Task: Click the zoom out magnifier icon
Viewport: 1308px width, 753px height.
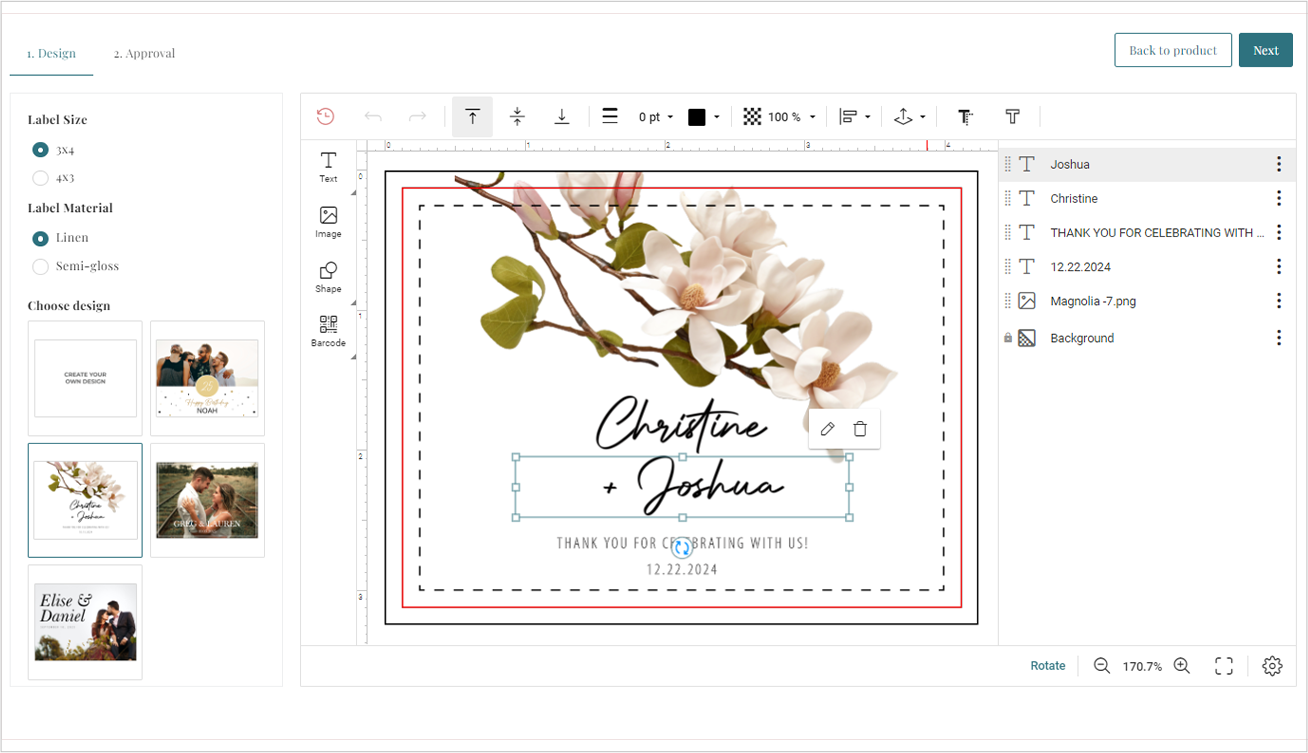Action: (1102, 666)
